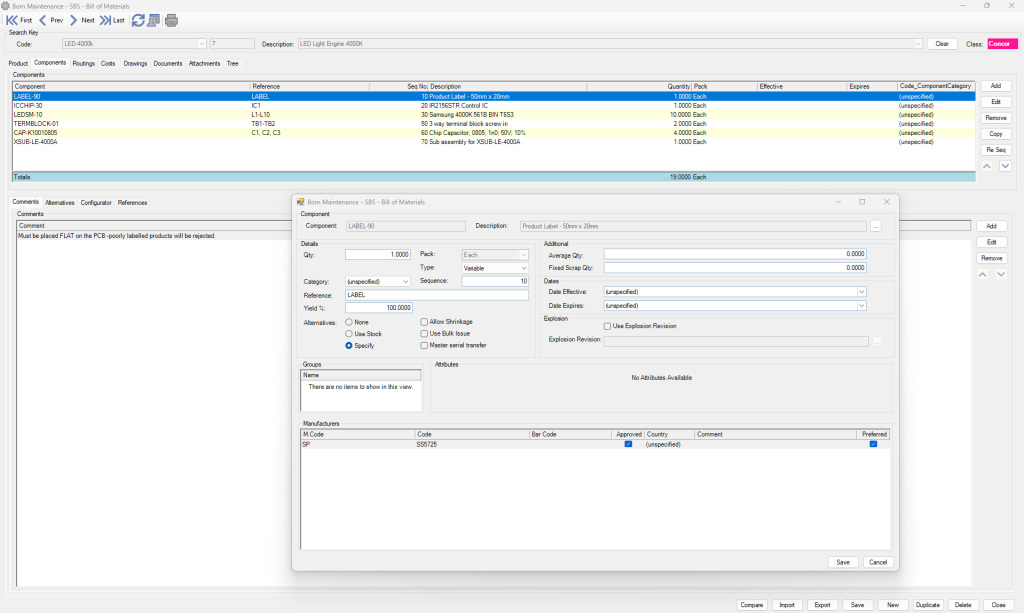Go to the Prev record
Screen dimensions: 1024x613
tap(51, 20)
